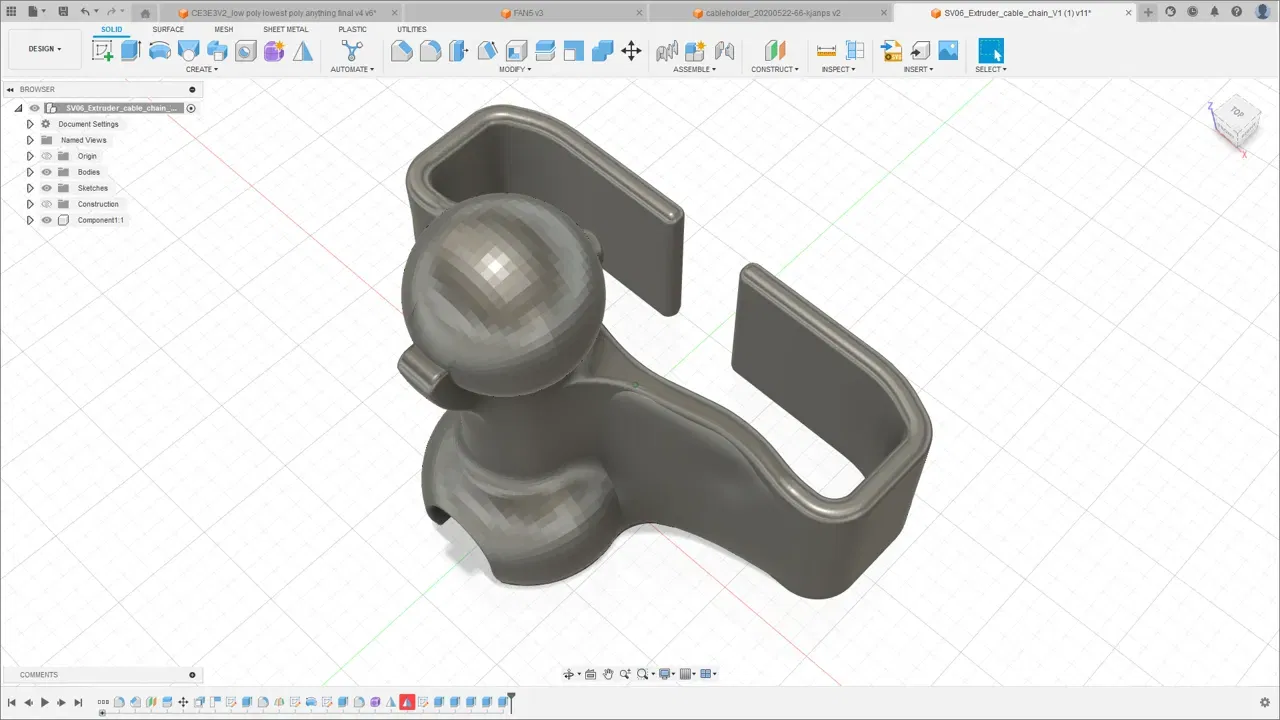Open timeline settings gear
The width and height of the screenshot is (1280, 720).
tap(1265, 703)
